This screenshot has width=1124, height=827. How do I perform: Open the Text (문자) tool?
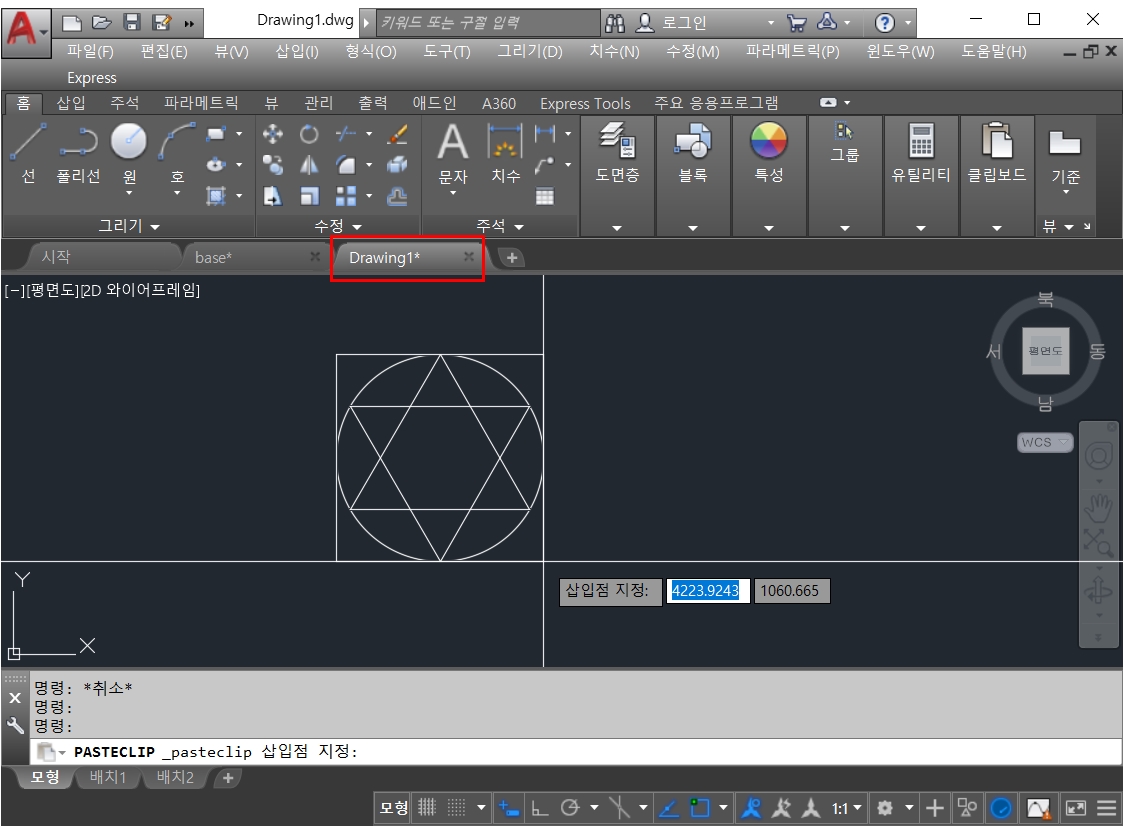[x=452, y=152]
